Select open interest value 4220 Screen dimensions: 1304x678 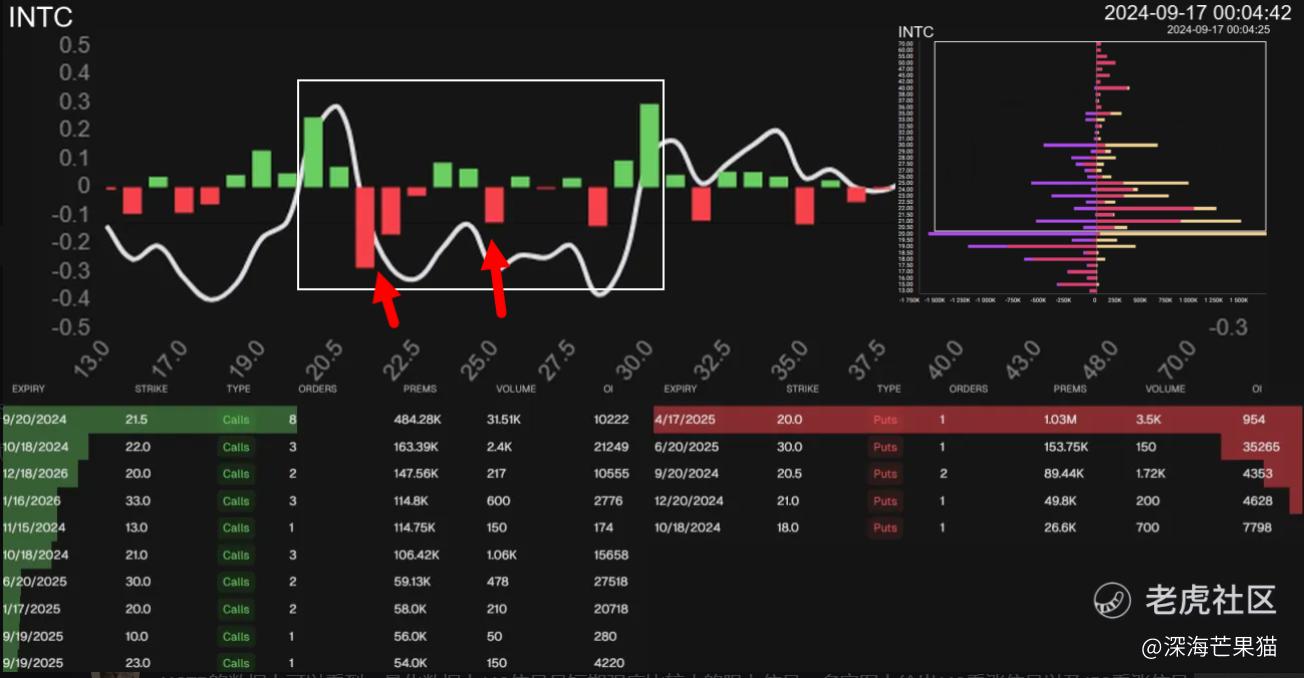pyautogui.click(x=608, y=663)
